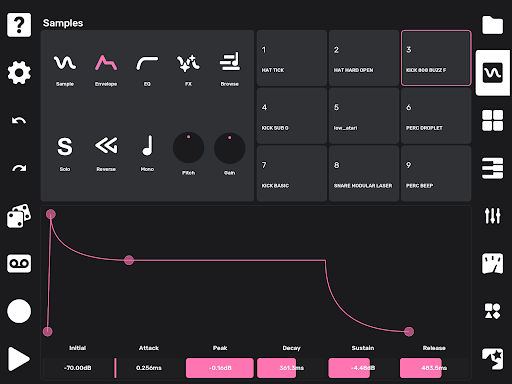Select the Browse samples button
This screenshot has width=512, height=384.
pyautogui.click(x=230, y=69)
